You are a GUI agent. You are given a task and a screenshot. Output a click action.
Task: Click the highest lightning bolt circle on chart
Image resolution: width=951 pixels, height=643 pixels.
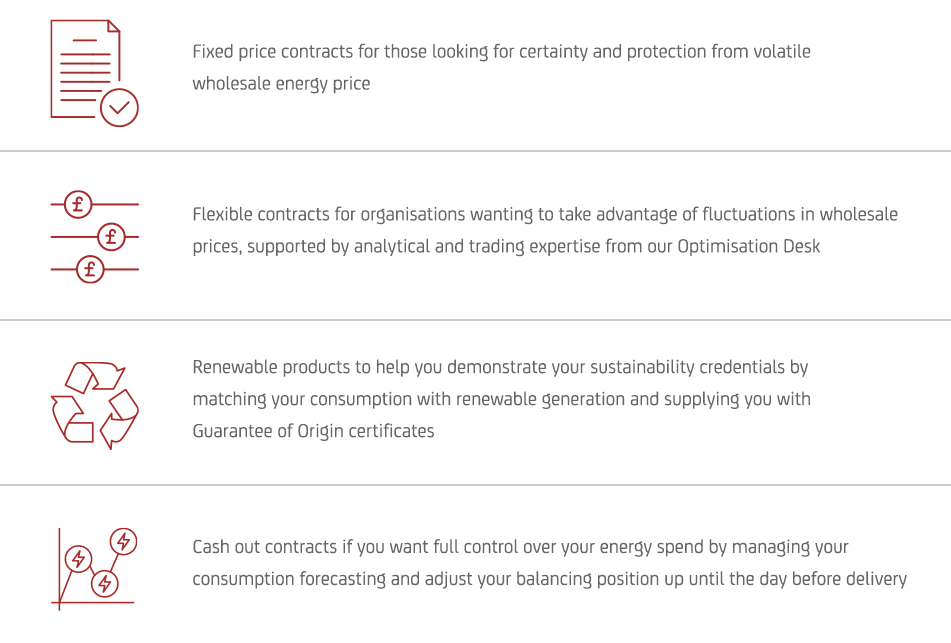click(x=123, y=541)
